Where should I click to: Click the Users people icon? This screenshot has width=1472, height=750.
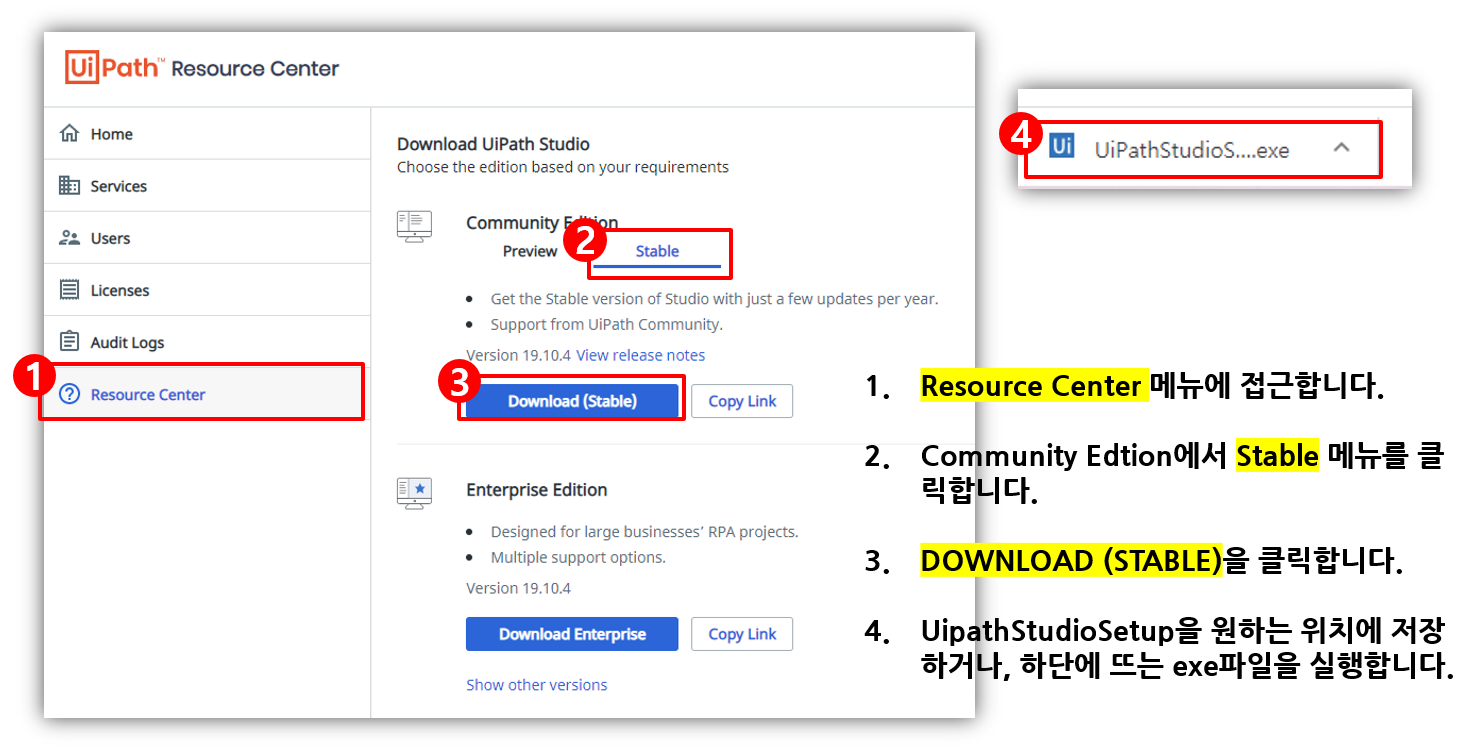click(69, 238)
